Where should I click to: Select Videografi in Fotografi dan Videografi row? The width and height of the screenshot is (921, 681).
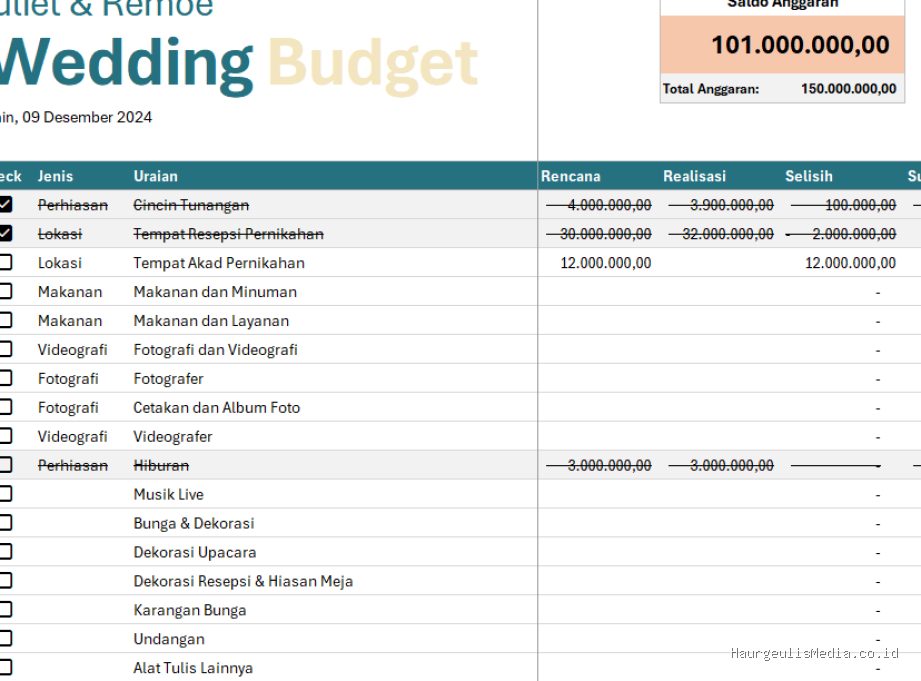(x=72, y=350)
